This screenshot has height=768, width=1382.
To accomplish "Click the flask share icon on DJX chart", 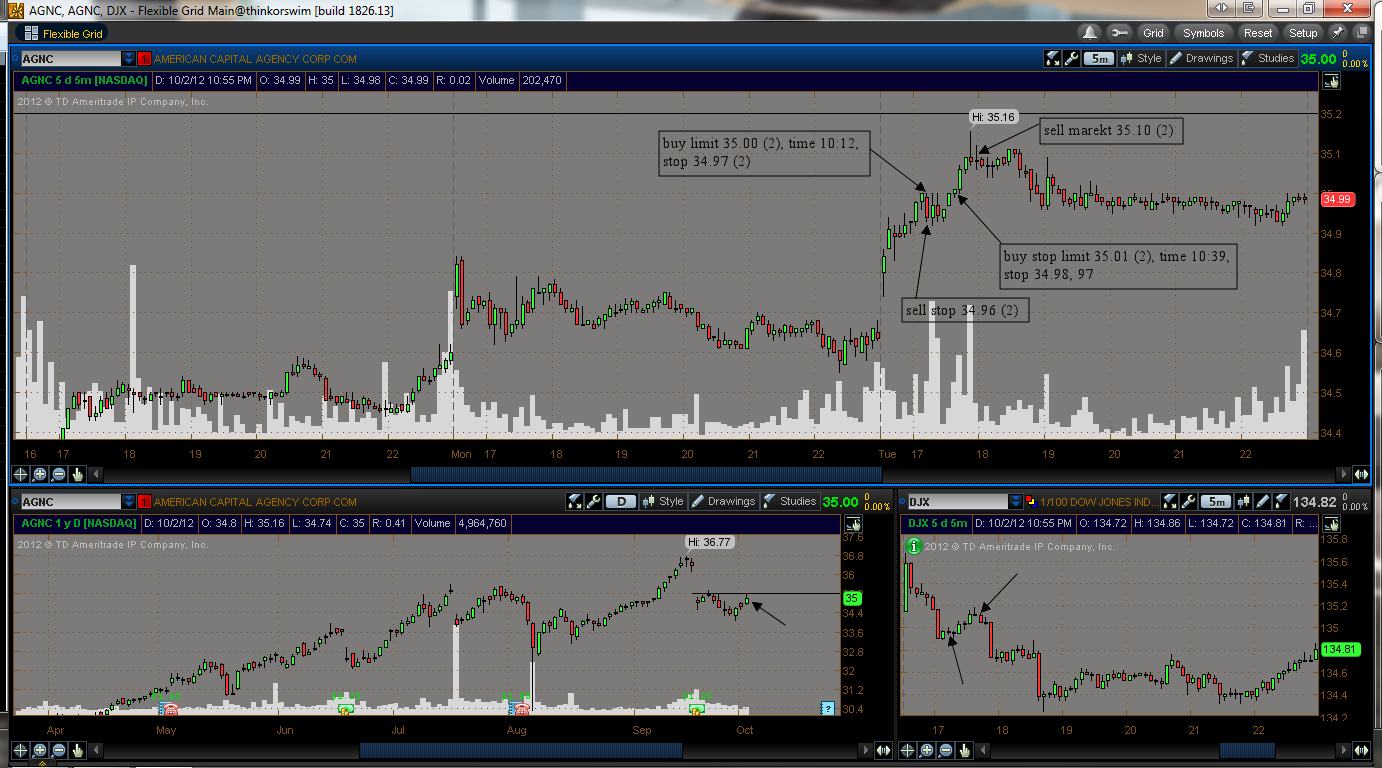I will click(x=1168, y=502).
